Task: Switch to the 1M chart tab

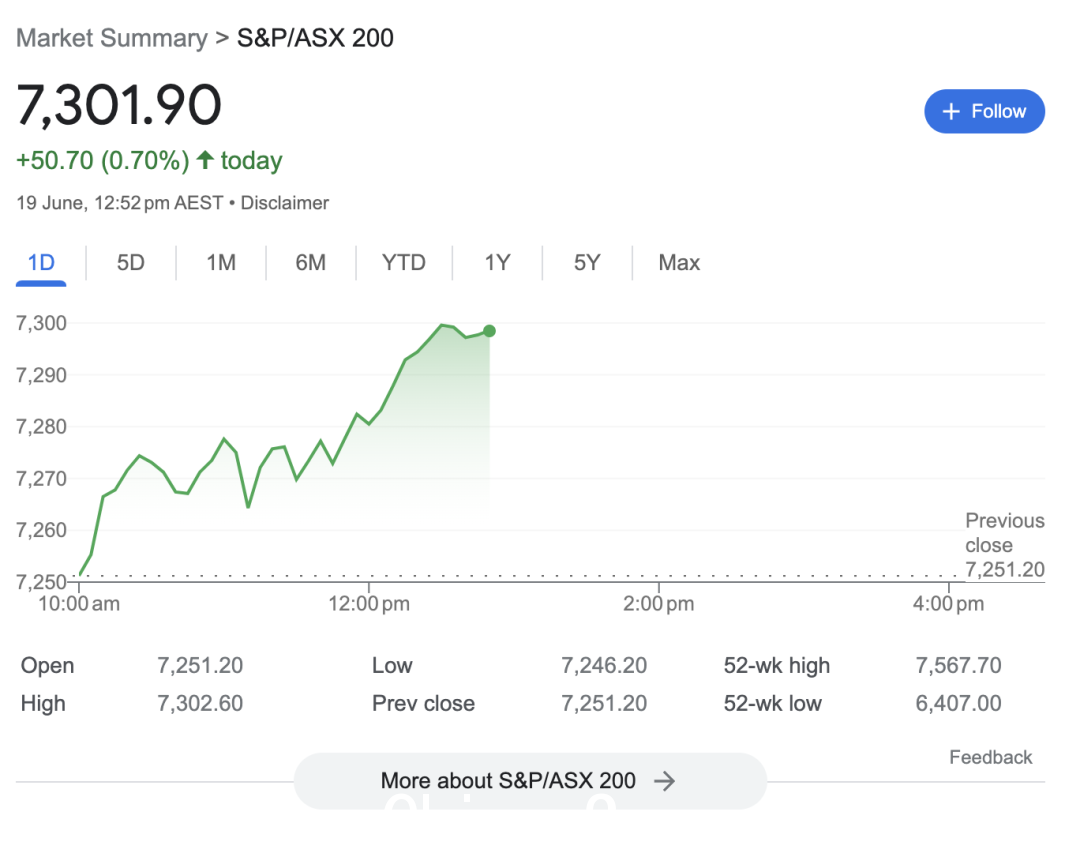Action: pos(221,263)
